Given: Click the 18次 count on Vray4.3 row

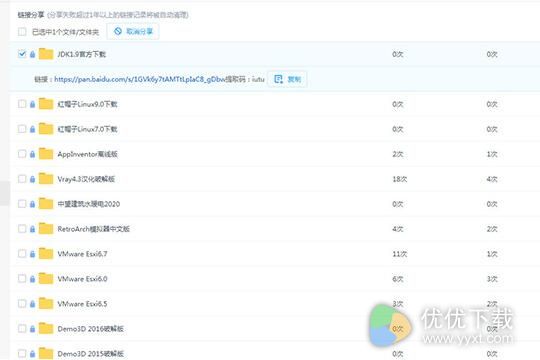Looking at the screenshot, I should (x=400, y=179).
